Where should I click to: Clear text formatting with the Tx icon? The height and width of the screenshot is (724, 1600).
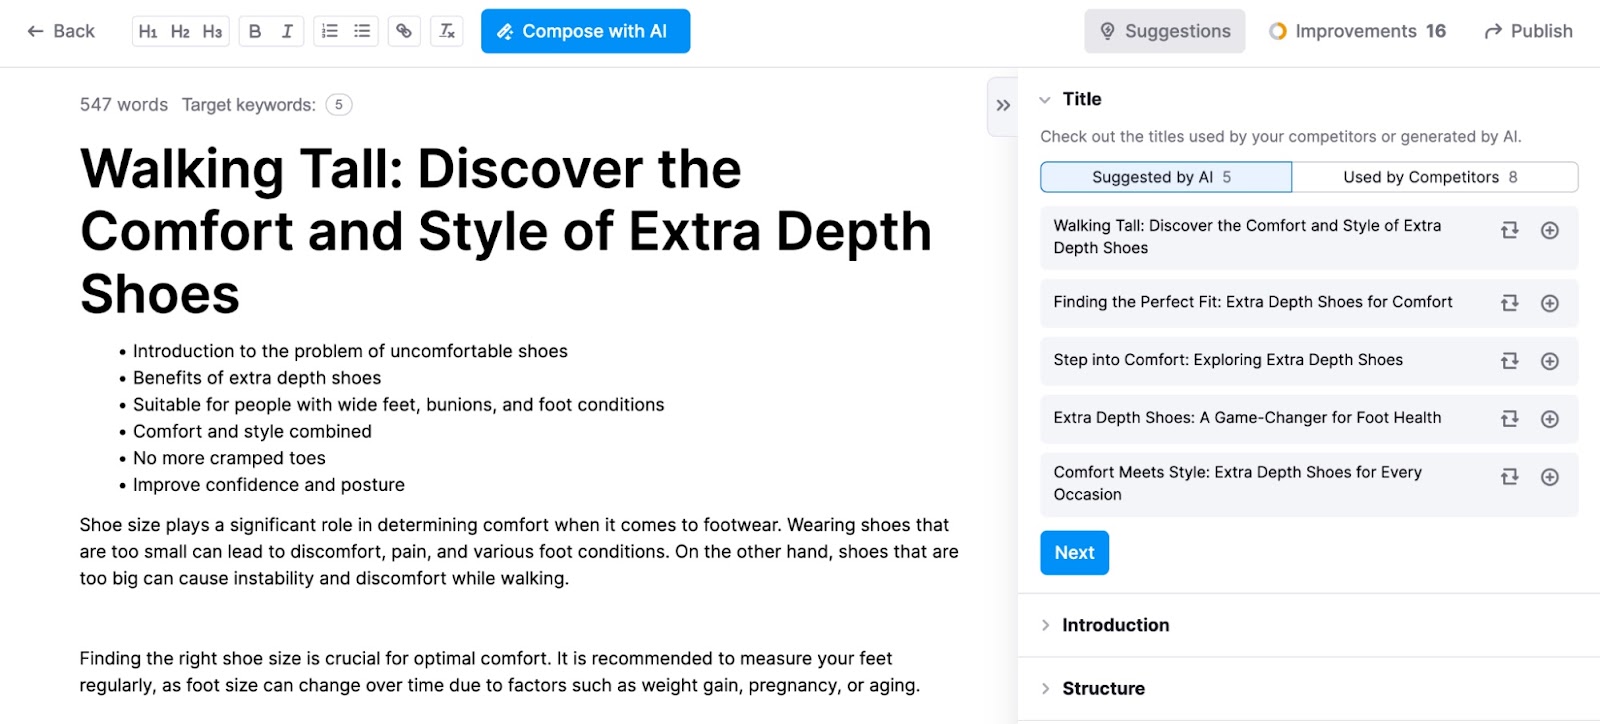(446, 31)
